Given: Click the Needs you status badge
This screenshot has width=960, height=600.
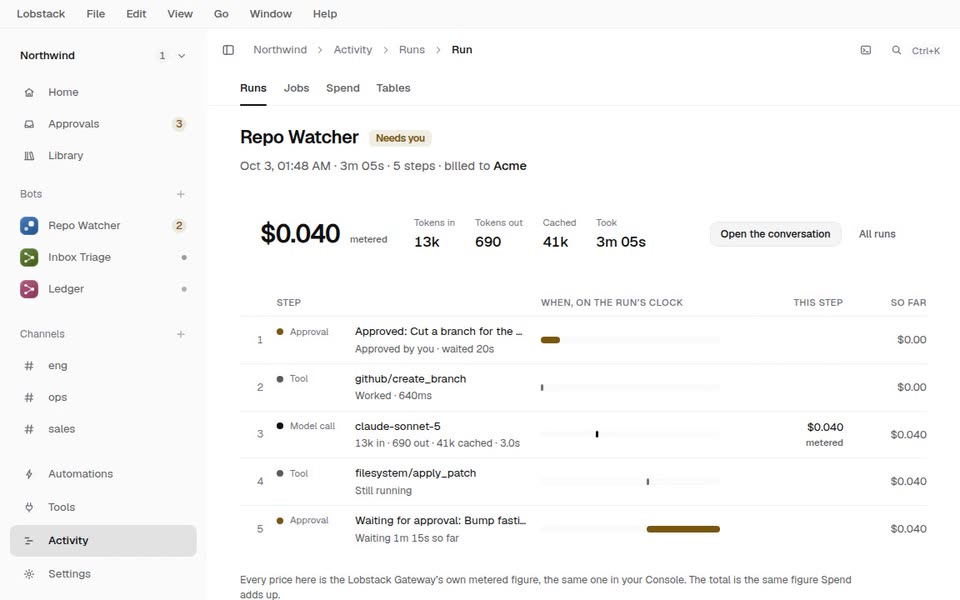Looking at the screenshot, I should [400, 138].
